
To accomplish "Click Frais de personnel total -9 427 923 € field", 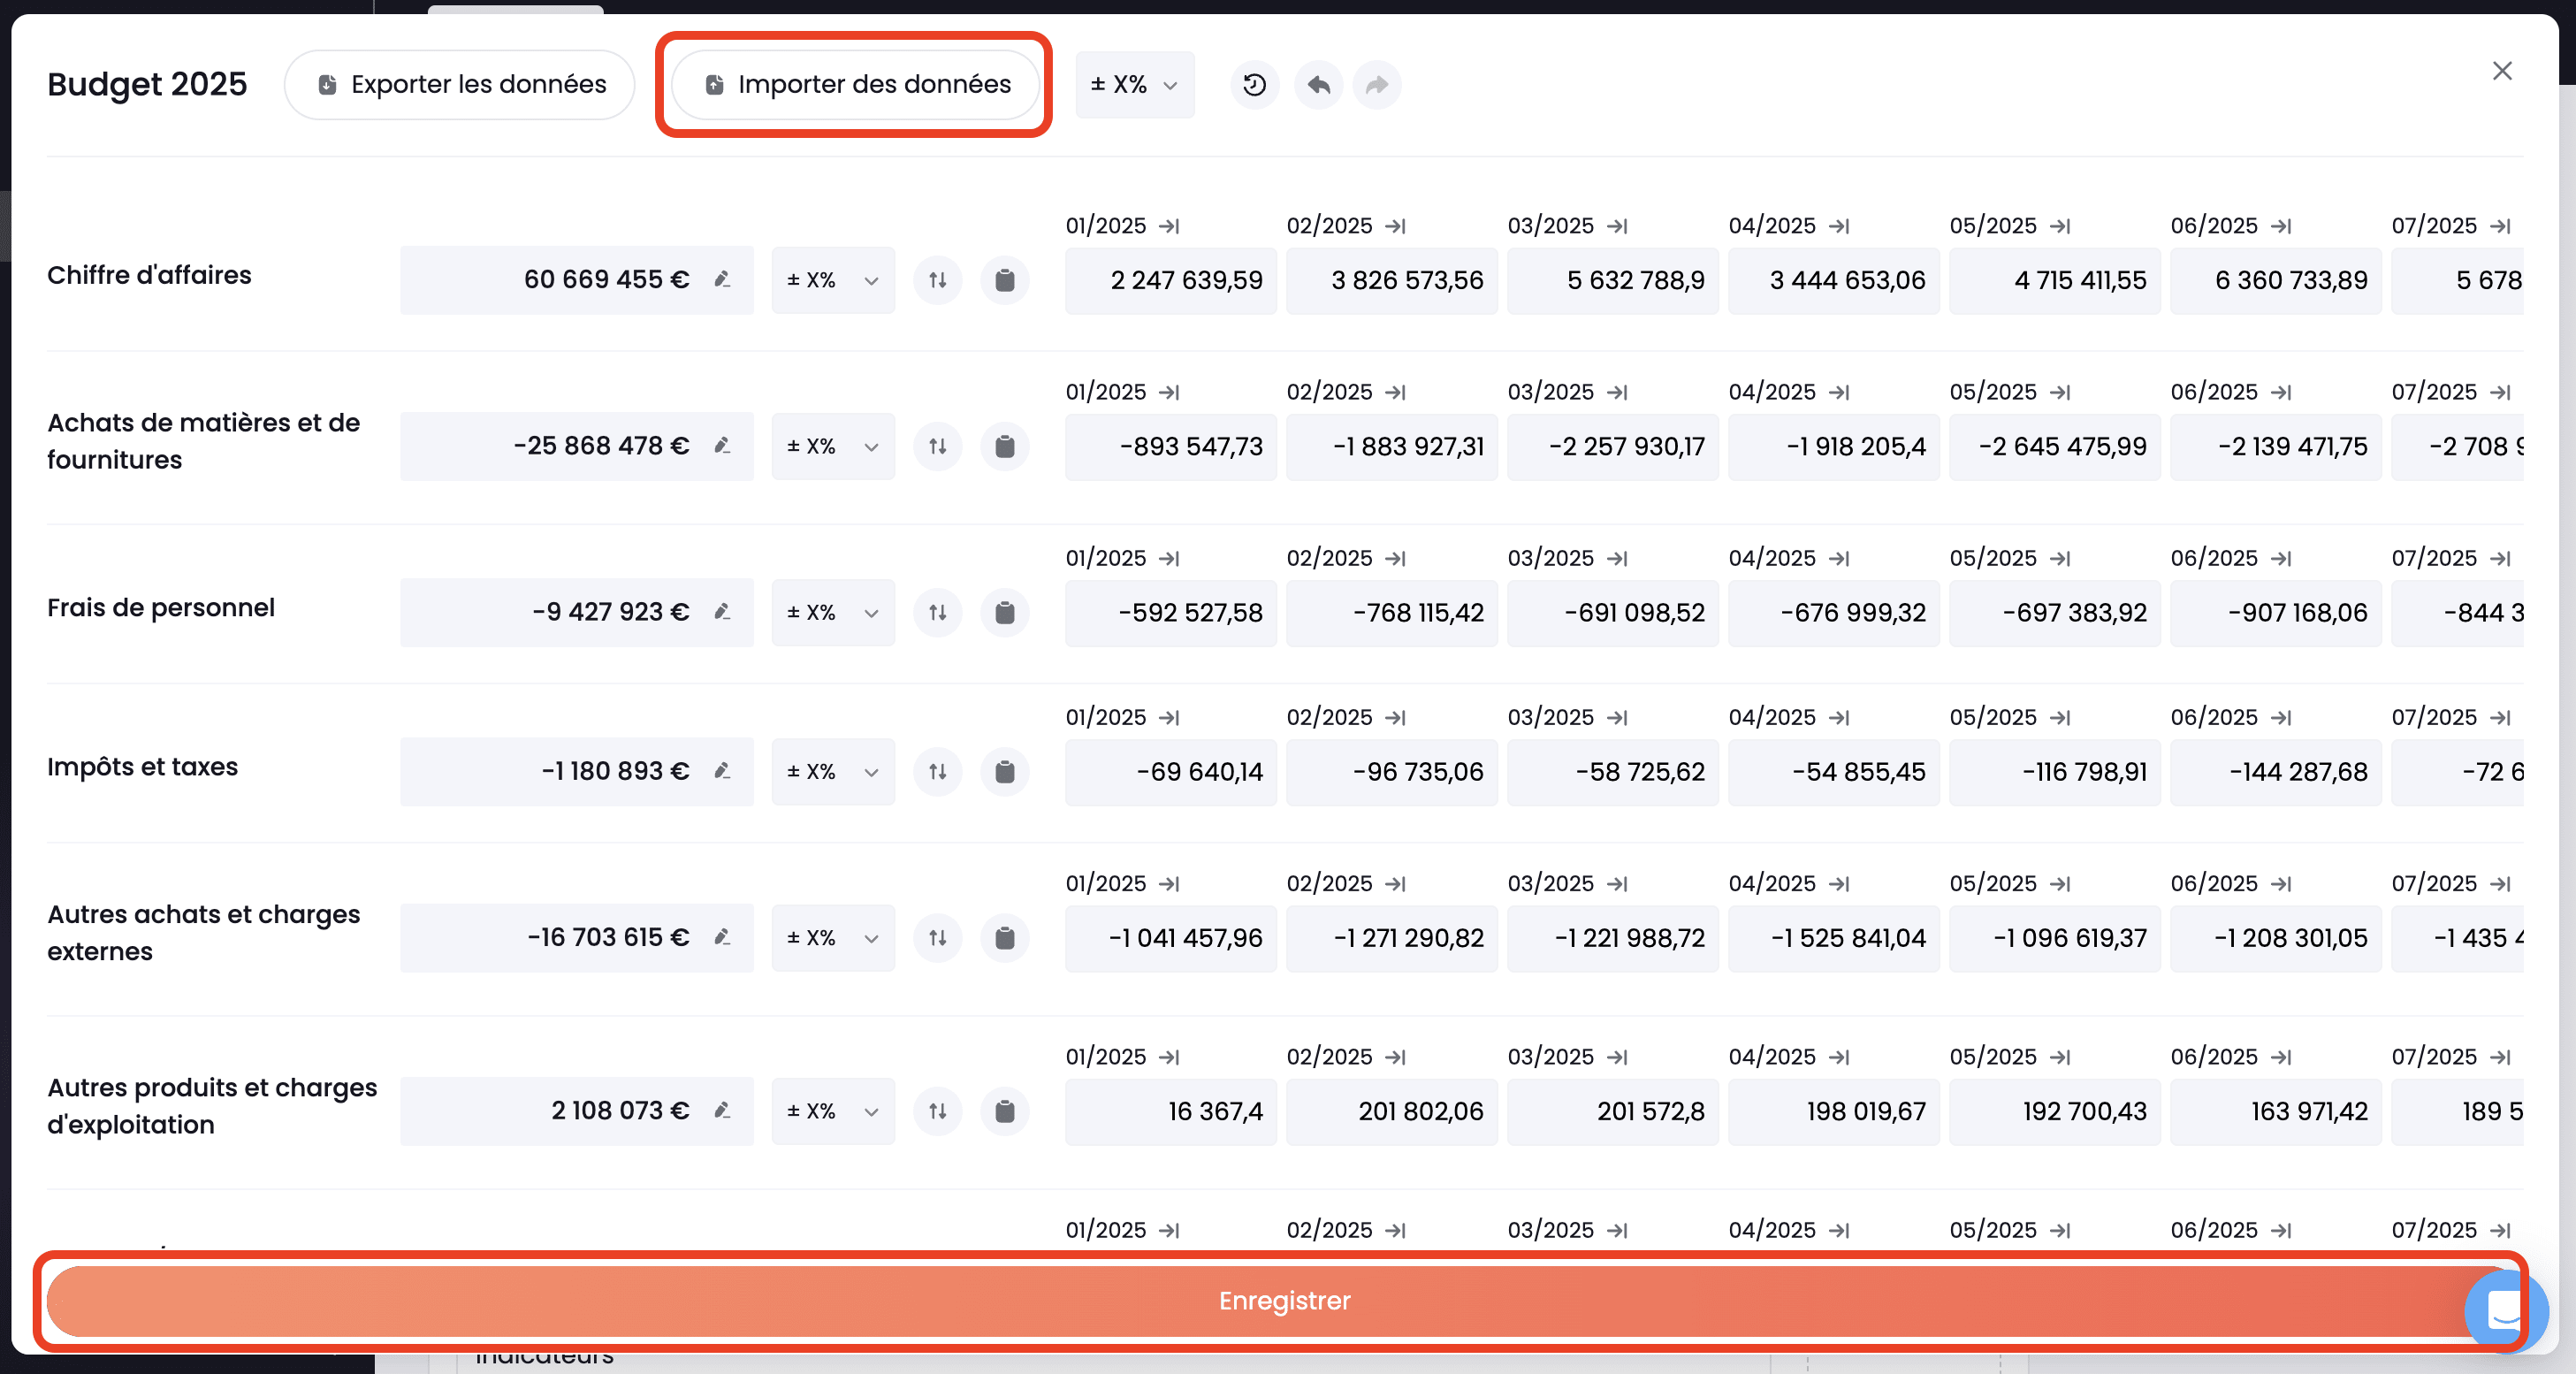I will tap(577, 612).
